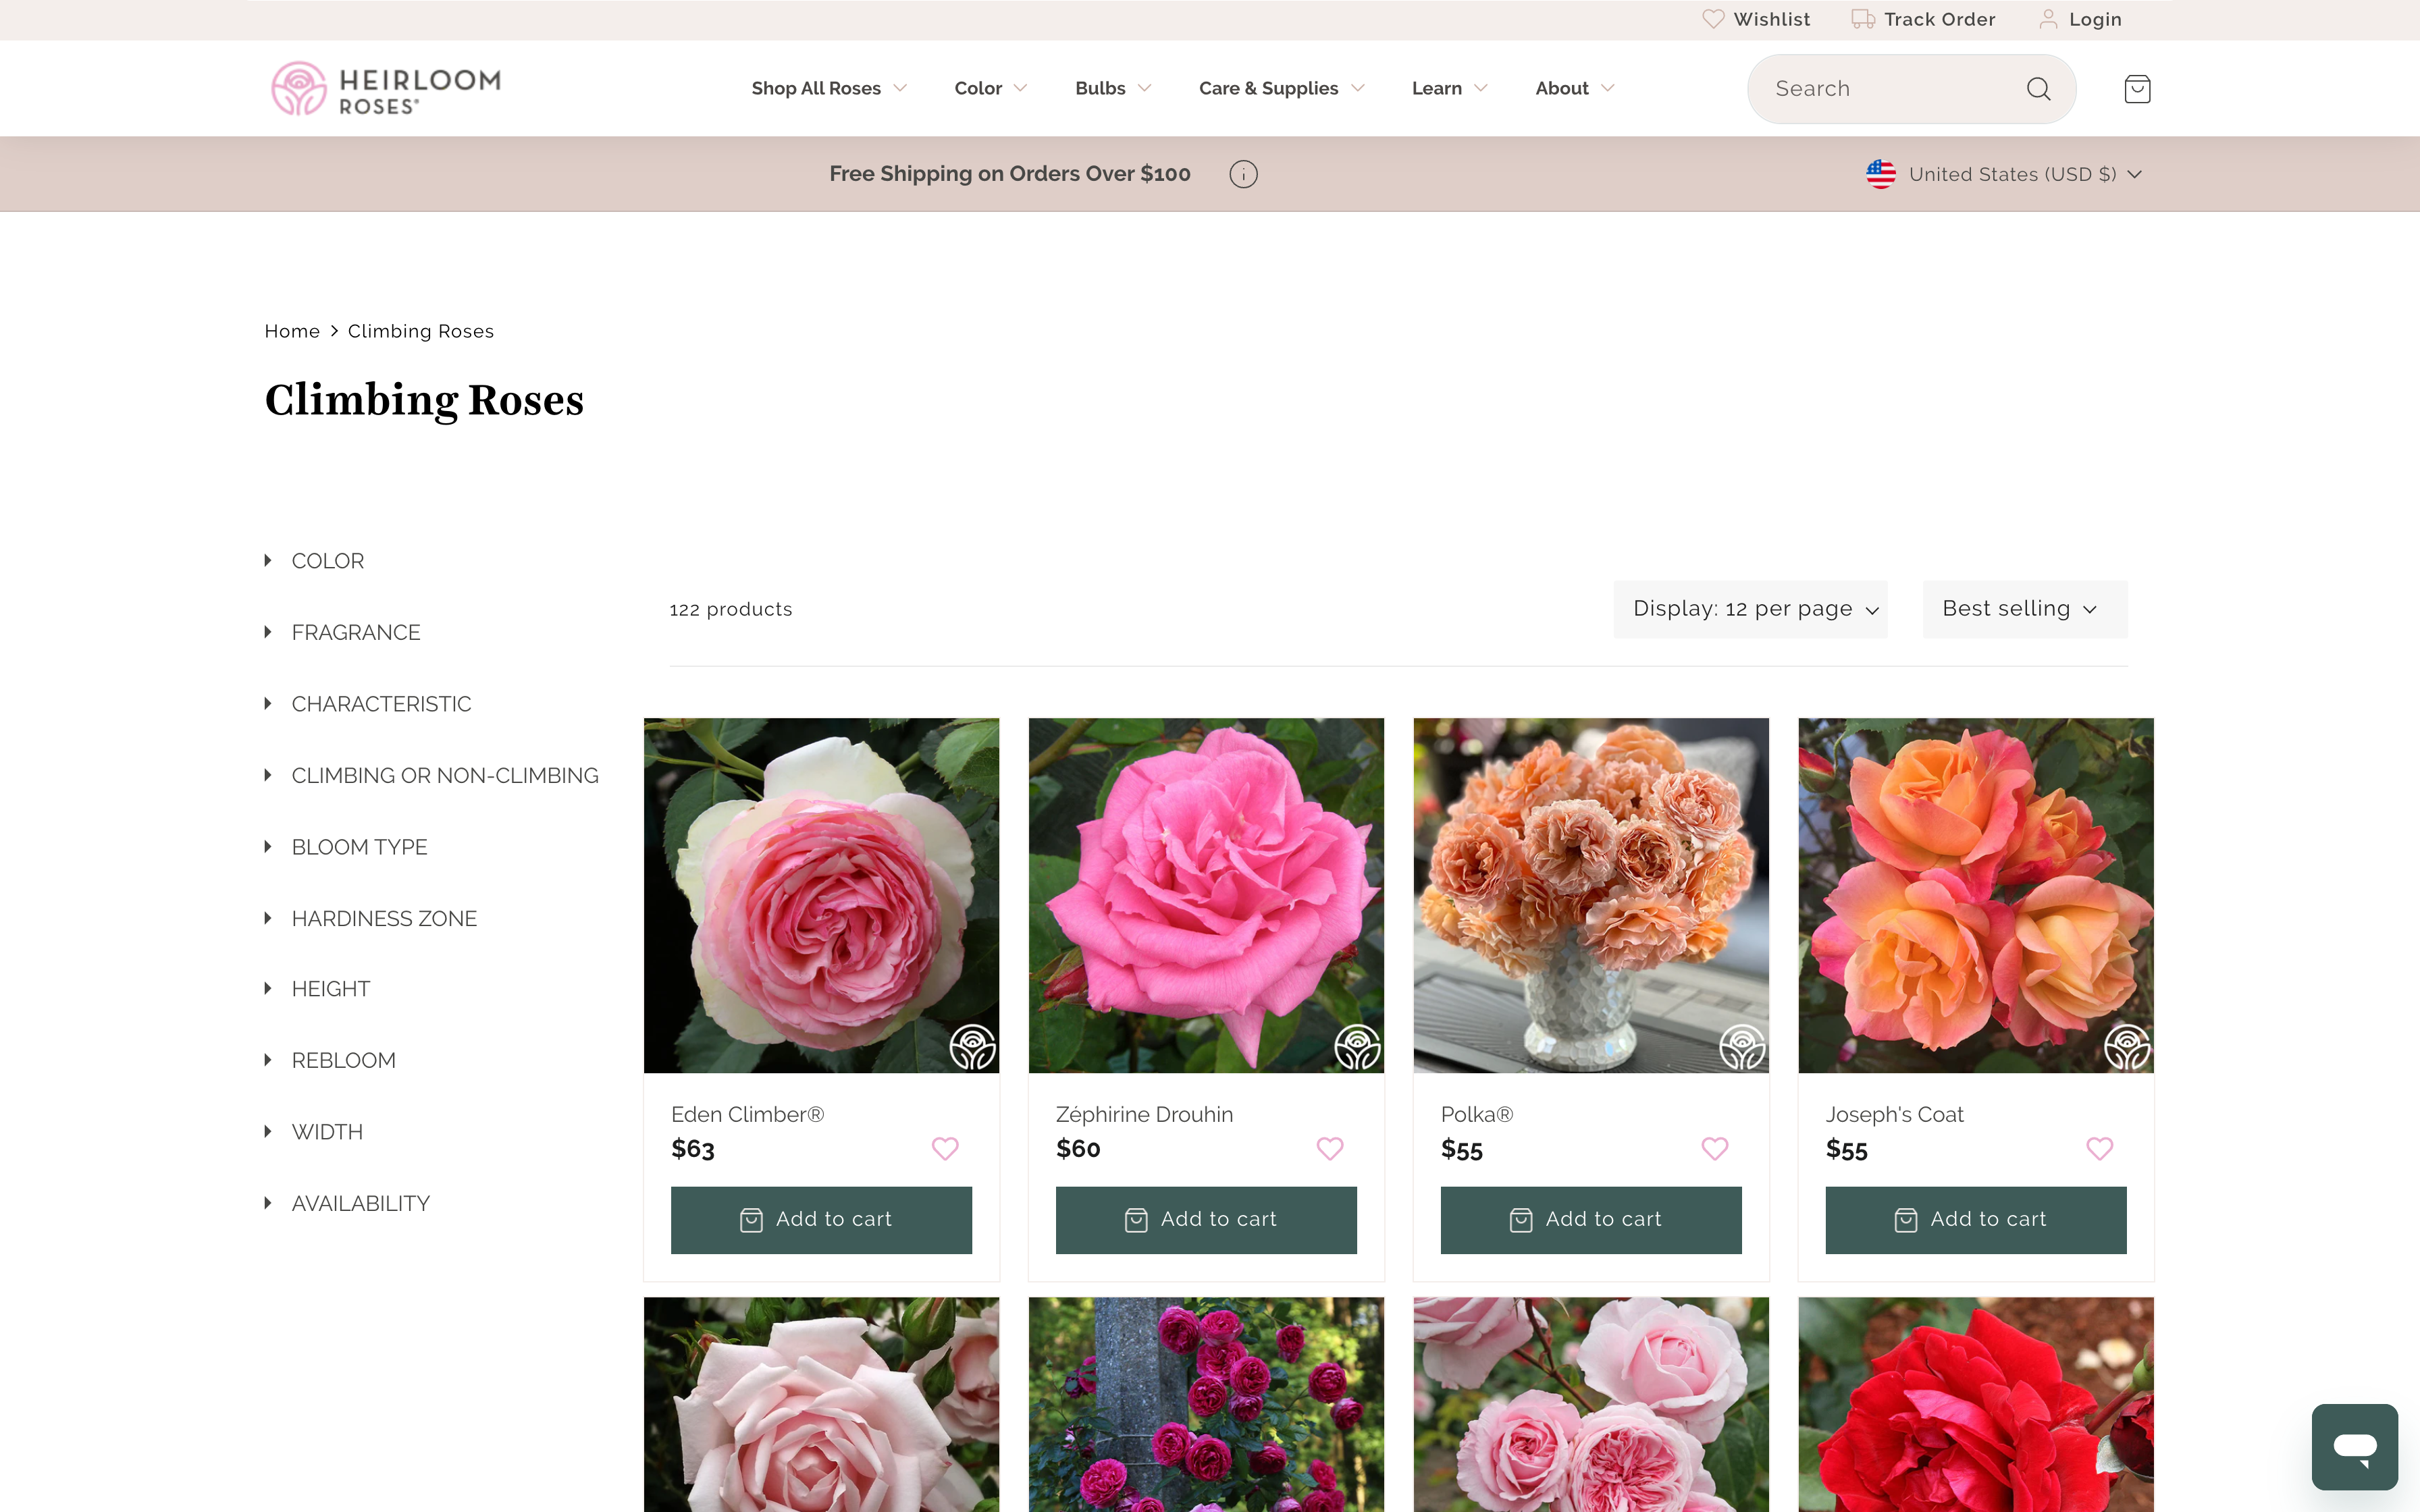Add Eden Climber to wishlist with heart toggle

[945, 1149]
